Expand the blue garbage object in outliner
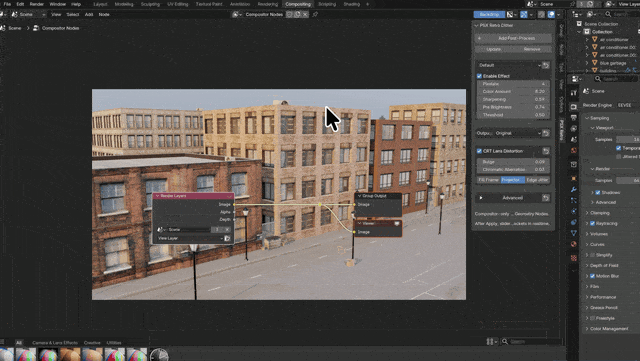 pos(587,63)
